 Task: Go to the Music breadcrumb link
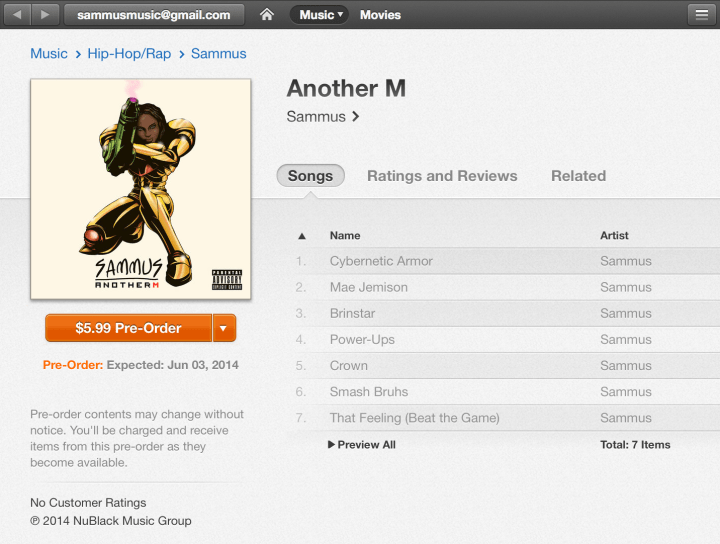click(49, 54)
